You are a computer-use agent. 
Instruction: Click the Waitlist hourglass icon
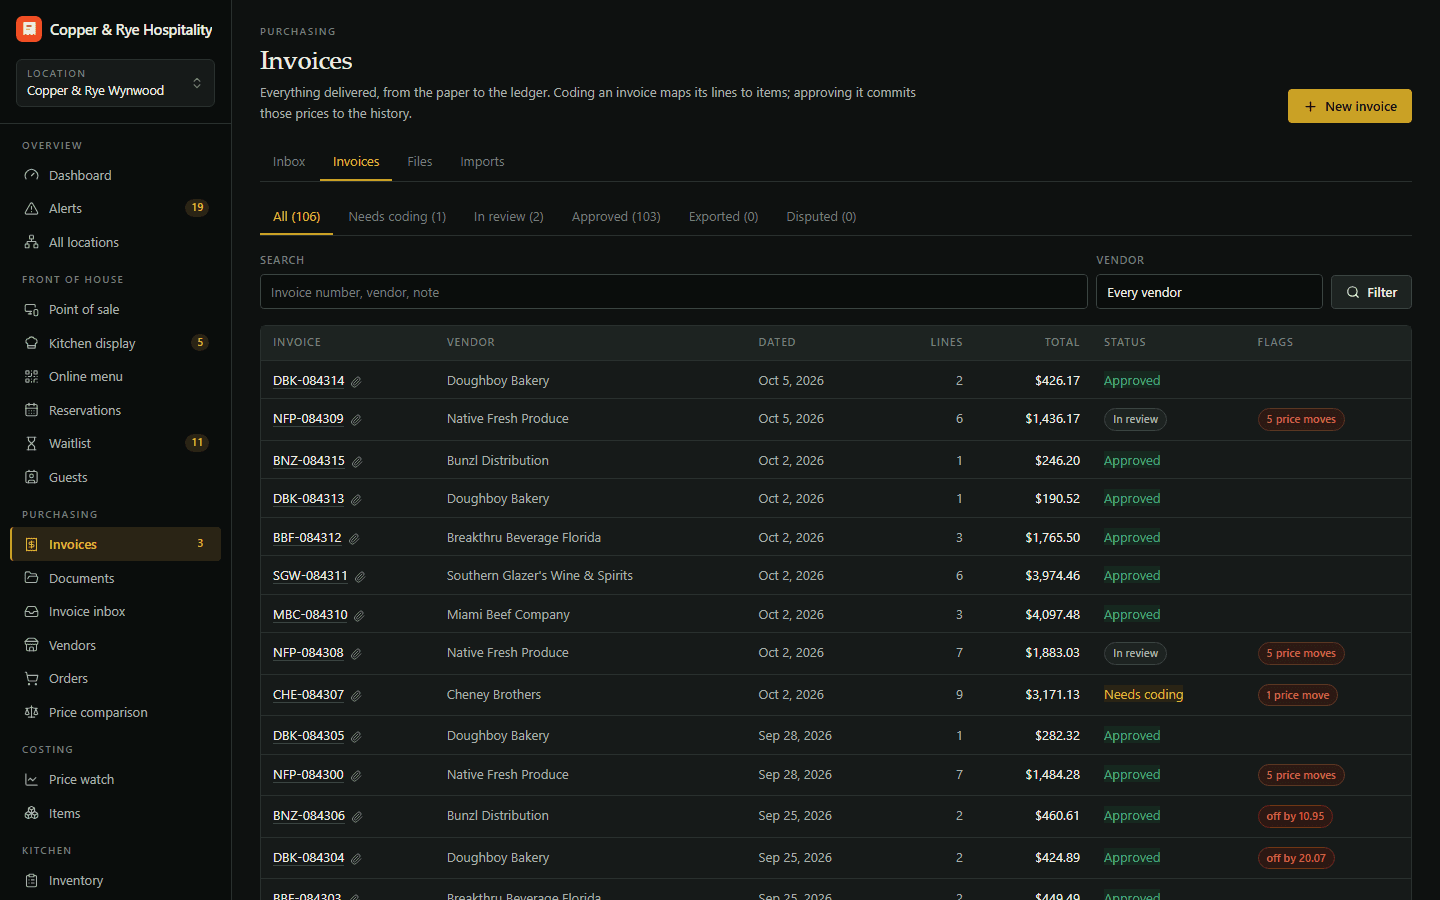tap(31, 443)
